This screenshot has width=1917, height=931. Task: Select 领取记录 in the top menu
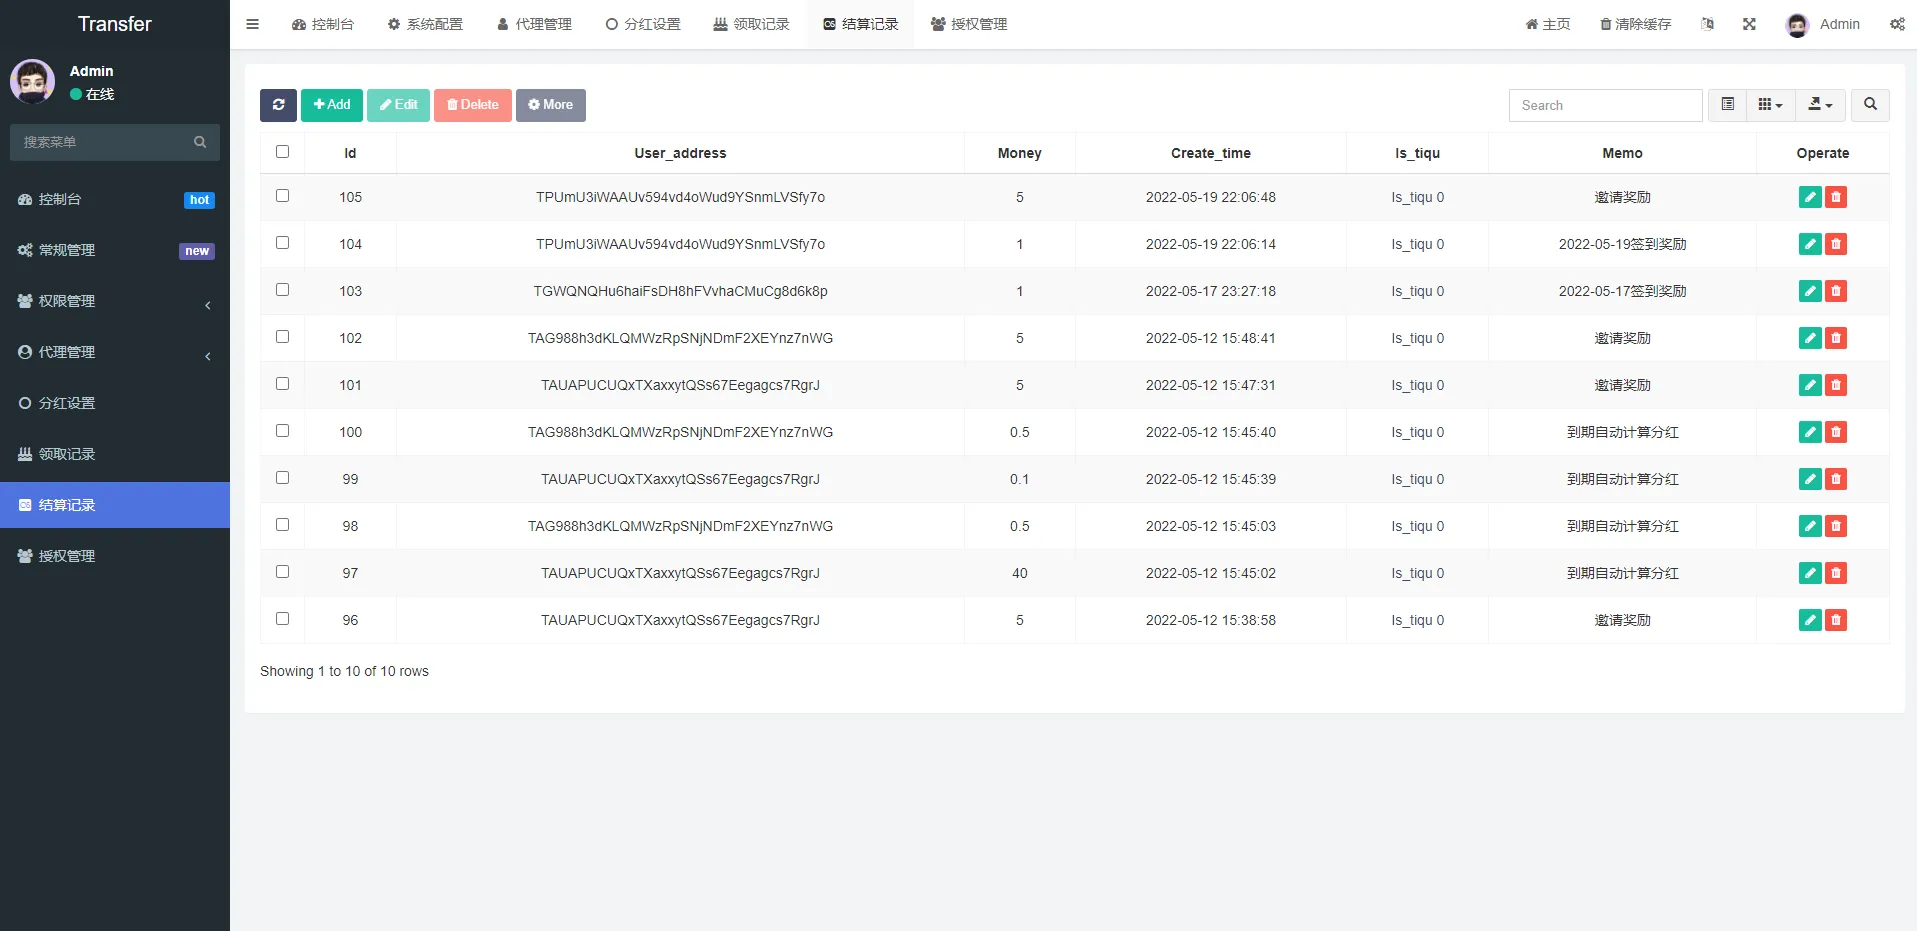coord(750,24)
